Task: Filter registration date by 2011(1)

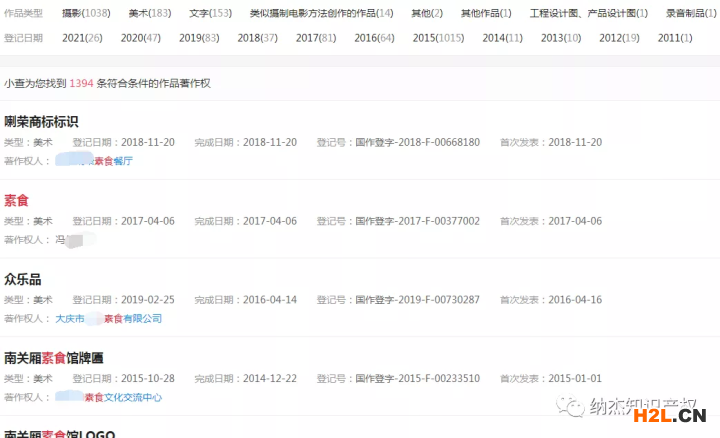Action: [x=675, y=38]
